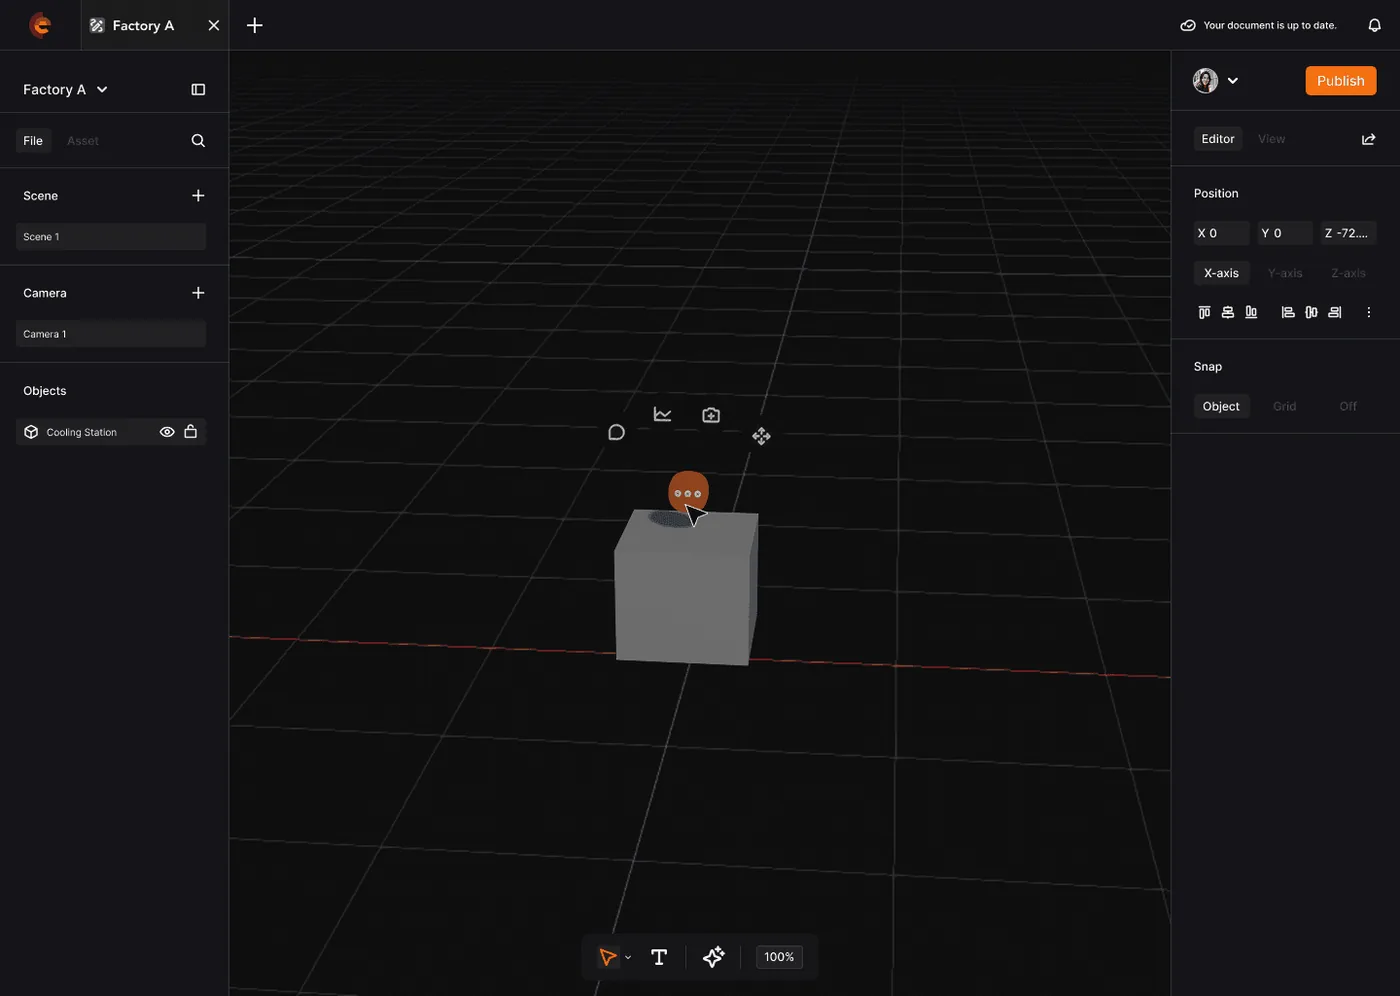The image size is (1400, 996).
Task: Set snap mode to Object
Action: pyautogui.click(x=1221, y=406)
